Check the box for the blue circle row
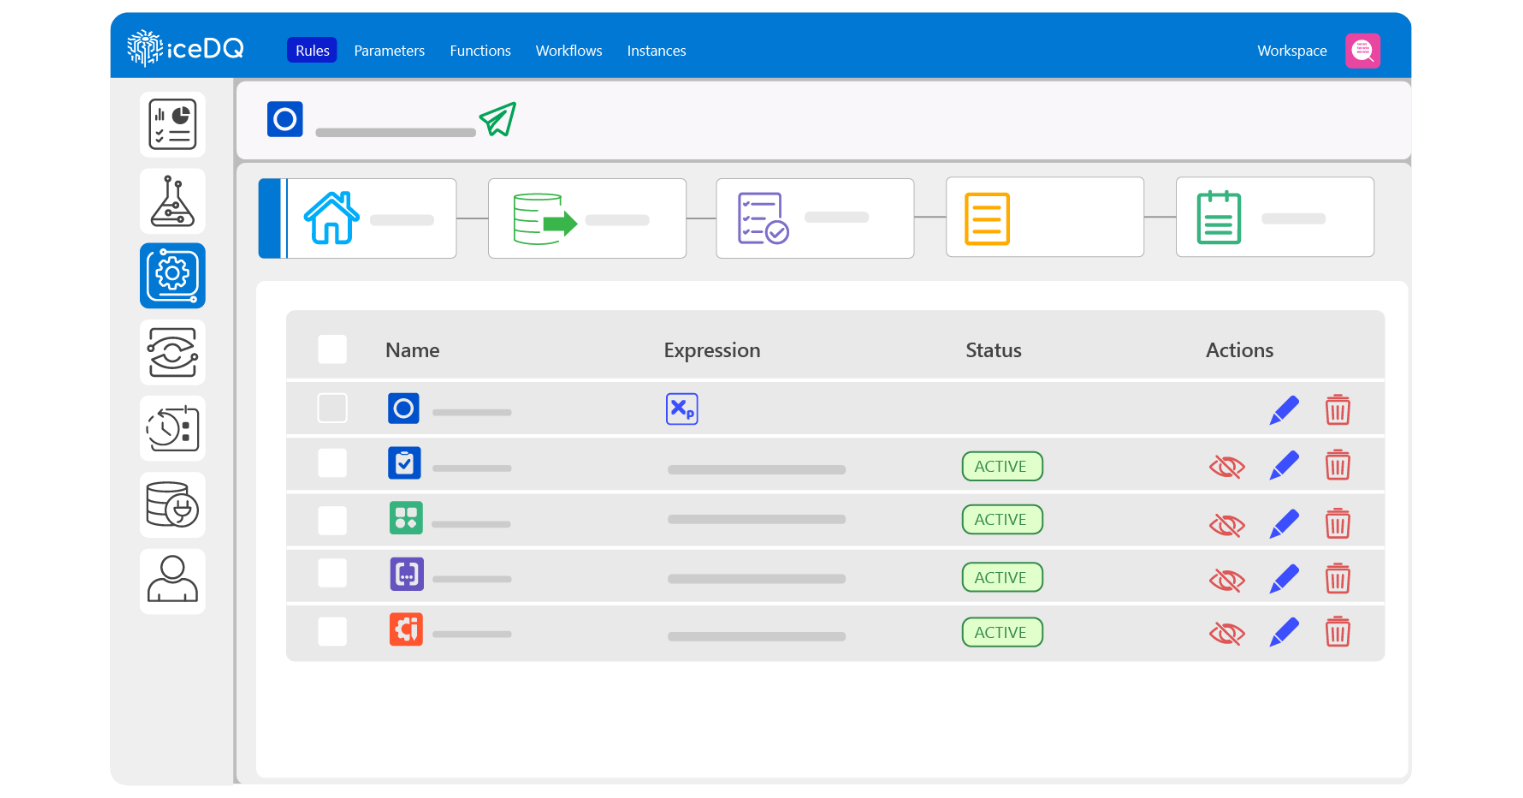Screen dimensions: 1523x798 pos(332,408)
